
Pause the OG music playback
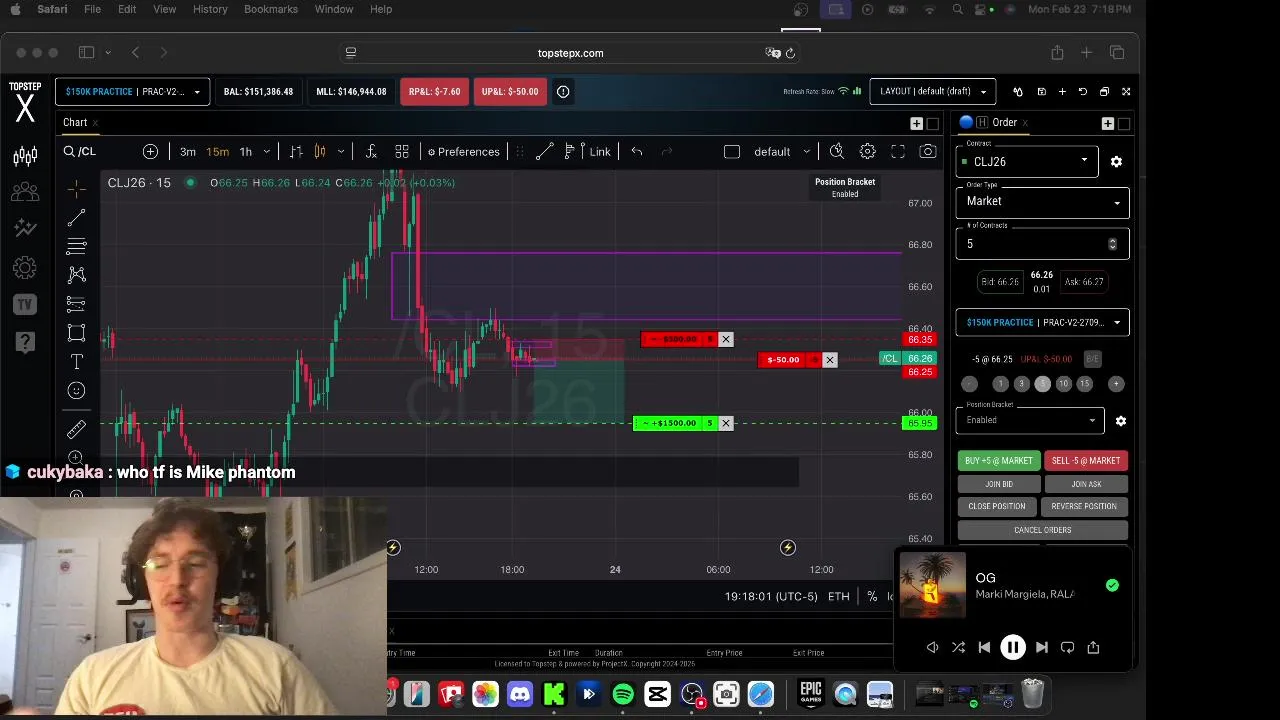coord(1012,648)
